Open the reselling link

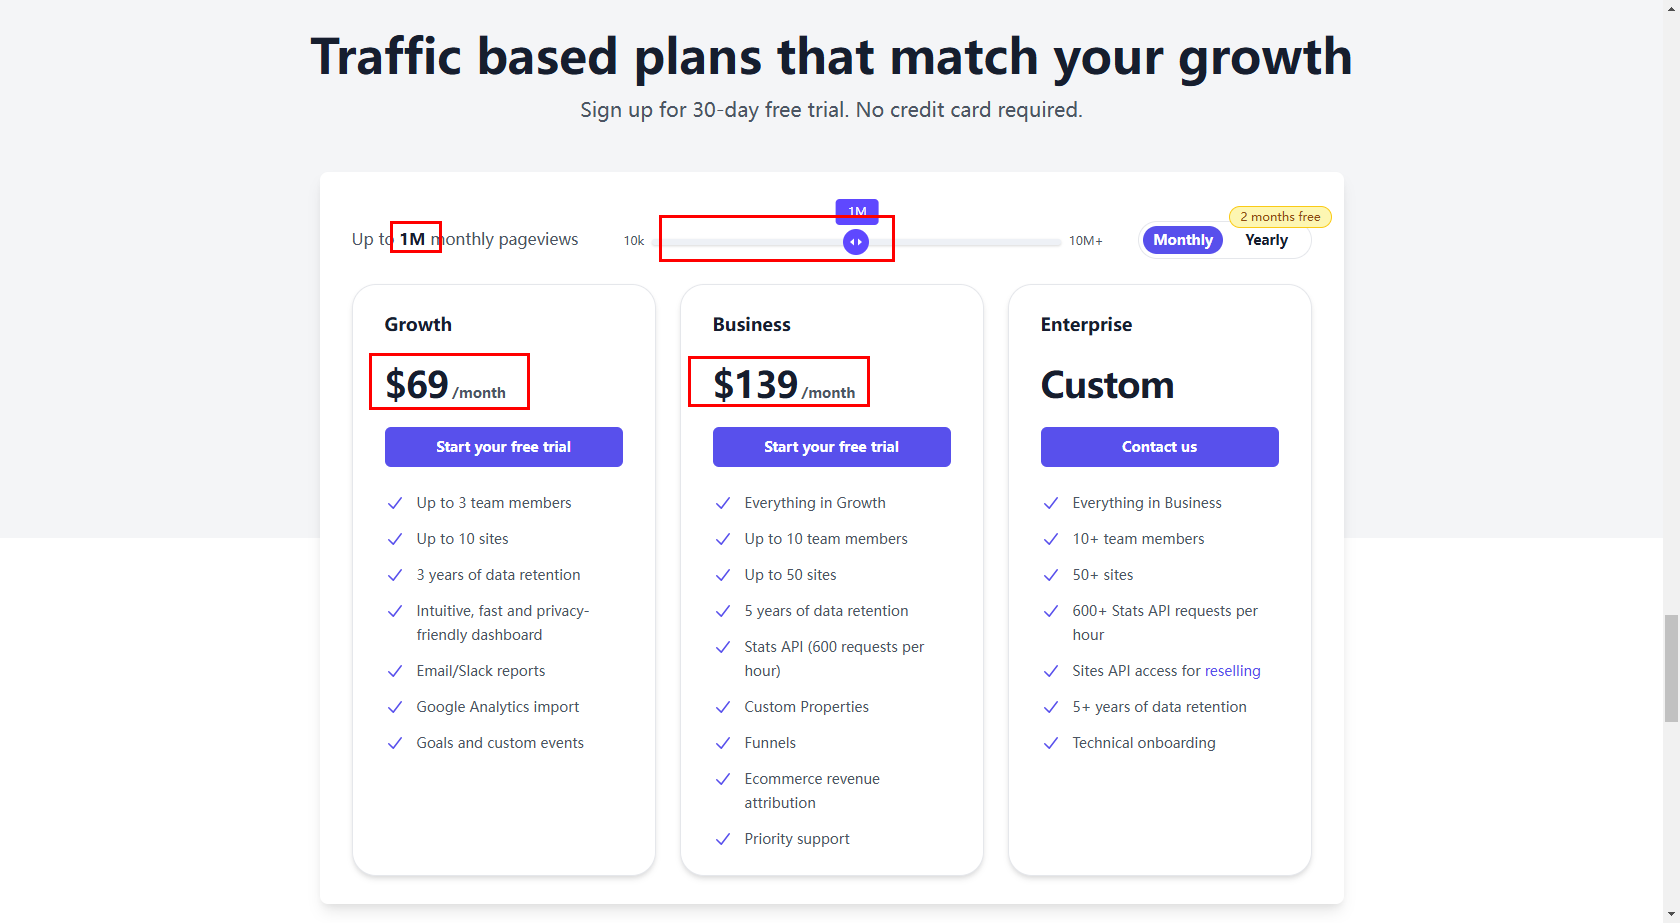click(x=1232, y=671)
